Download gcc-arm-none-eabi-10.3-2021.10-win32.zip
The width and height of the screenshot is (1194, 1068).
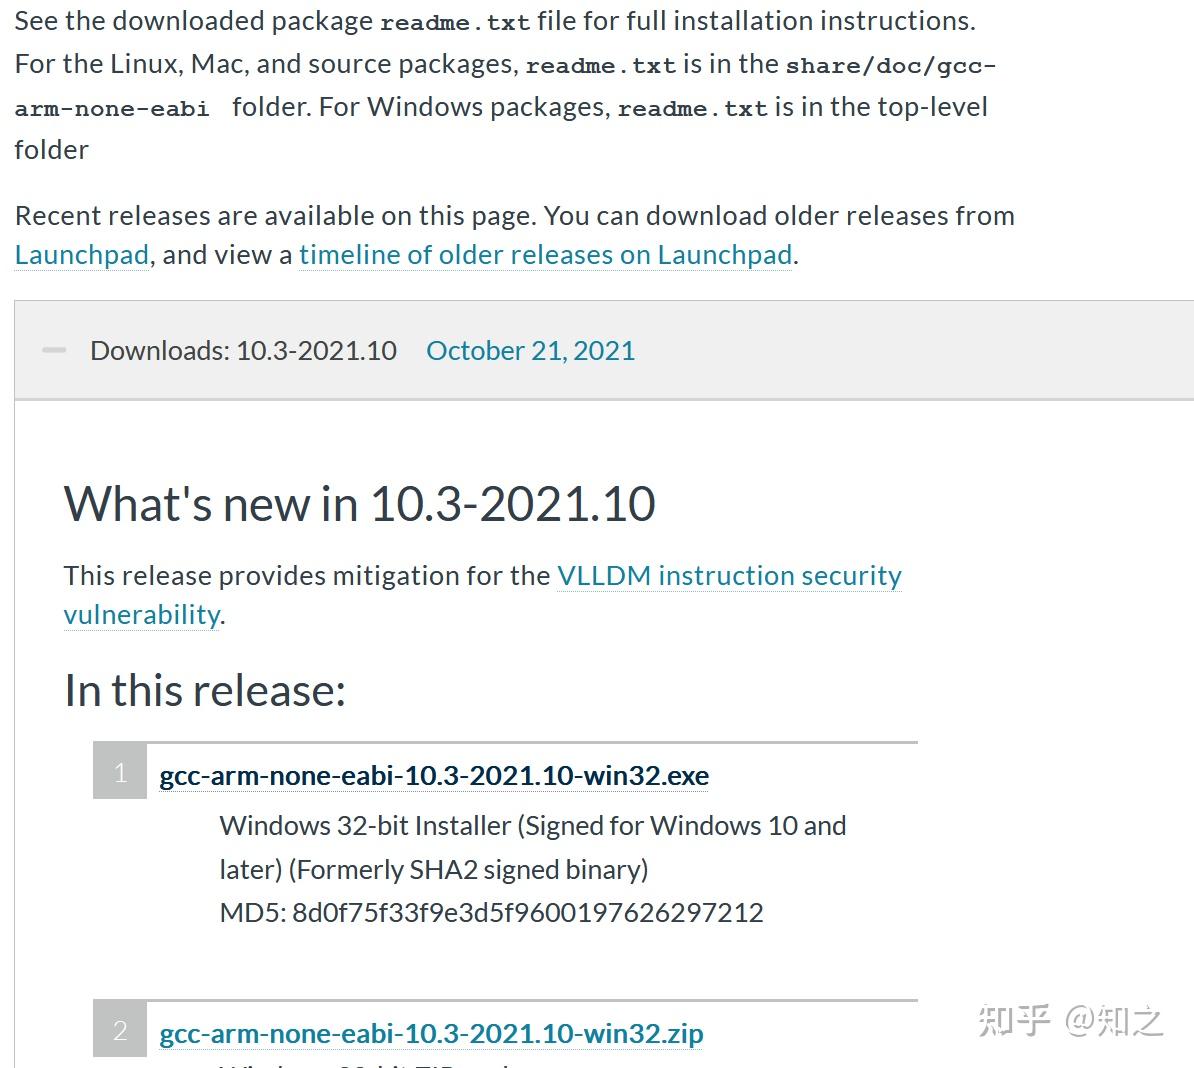point(431,1033)
